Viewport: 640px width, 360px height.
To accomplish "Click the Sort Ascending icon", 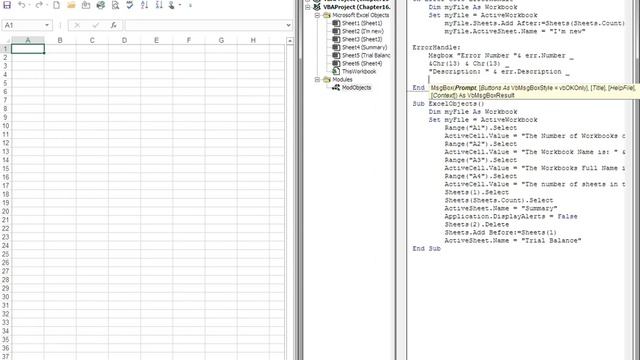I will tap(144, 5).
